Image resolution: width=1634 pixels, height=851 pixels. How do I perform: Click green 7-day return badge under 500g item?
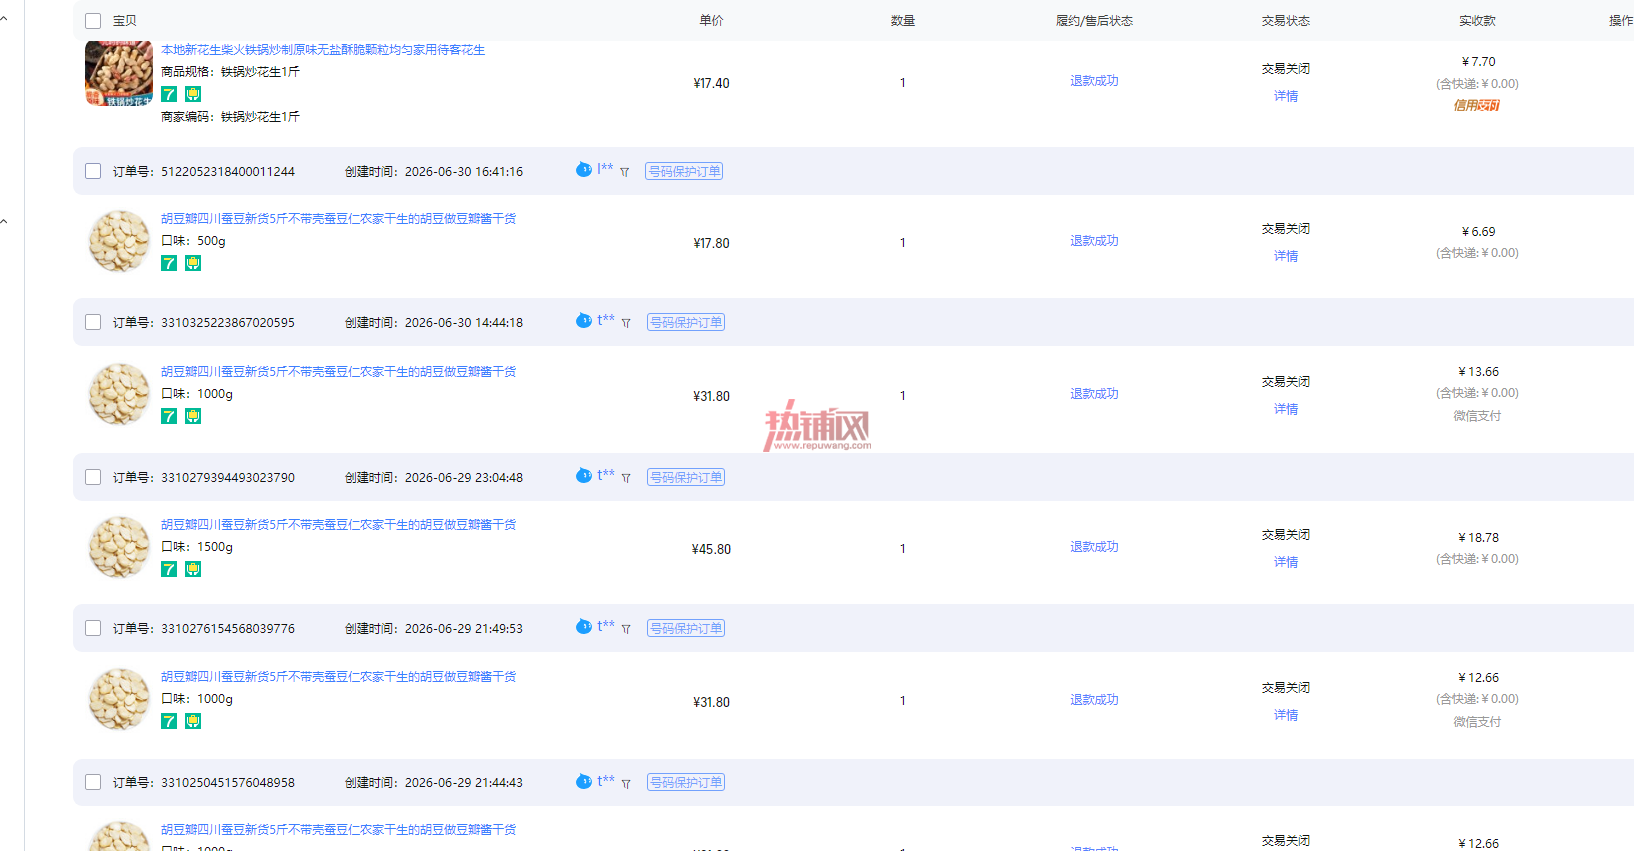[x=169, y=263]
